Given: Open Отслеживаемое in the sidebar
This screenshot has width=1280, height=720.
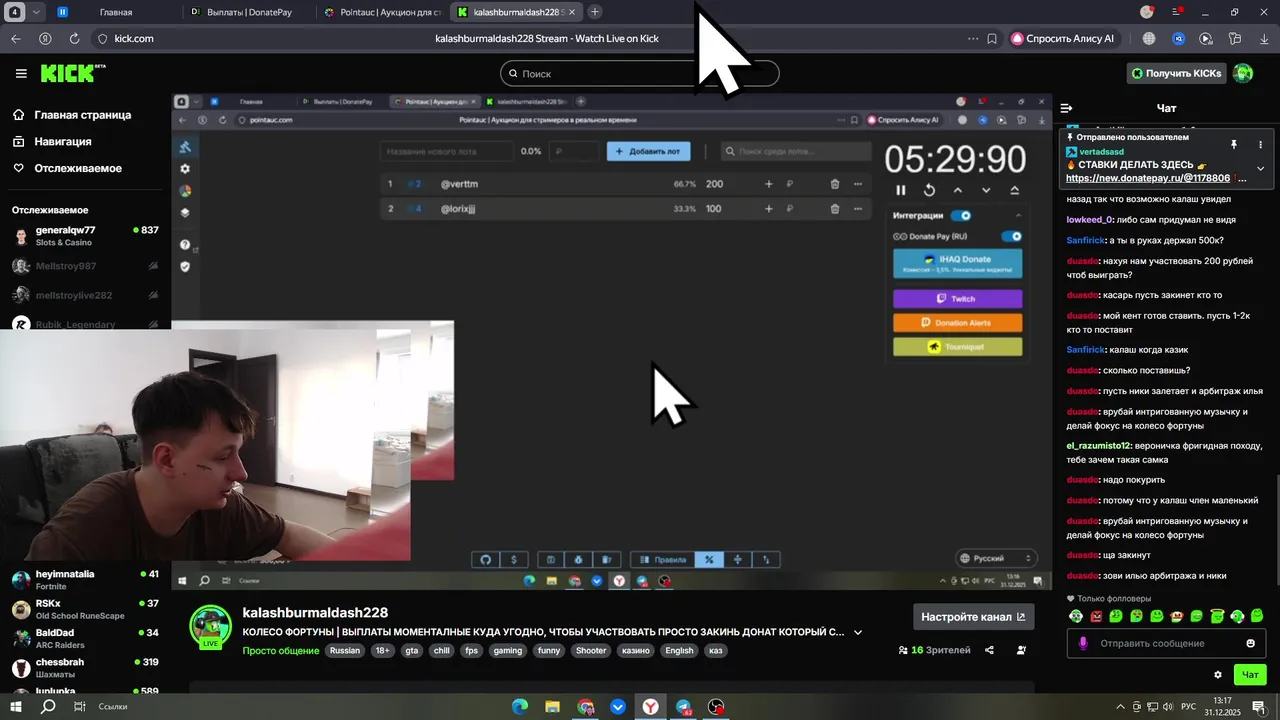Looking at the screenshot, I should click(67, 168).
